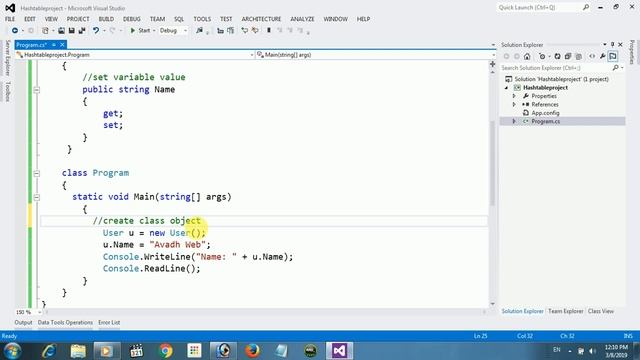Close the Program.cs tab
Screen dimensions: 640x360
62,45
